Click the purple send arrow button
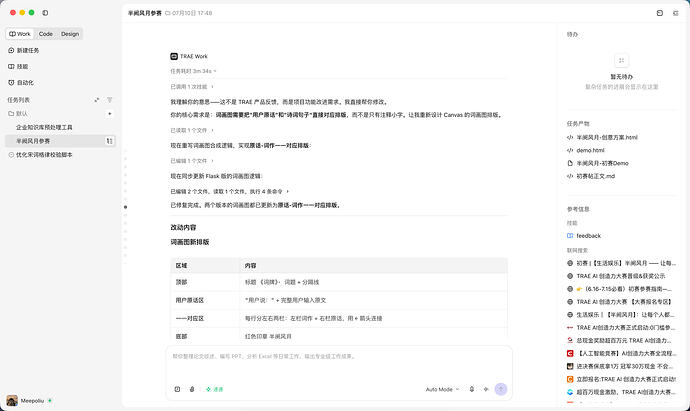The height and width of the screenshot is (411, 690). click(x=501, y=389)
